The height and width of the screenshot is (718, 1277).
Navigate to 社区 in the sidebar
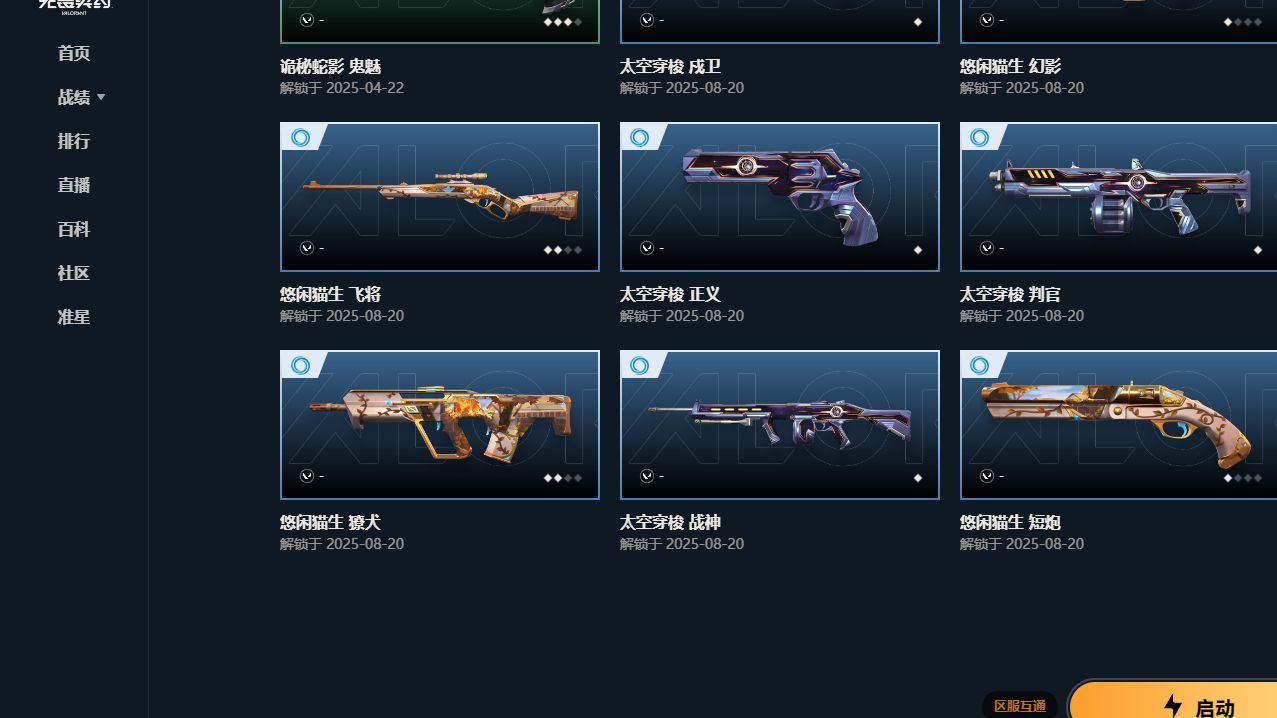74,273
